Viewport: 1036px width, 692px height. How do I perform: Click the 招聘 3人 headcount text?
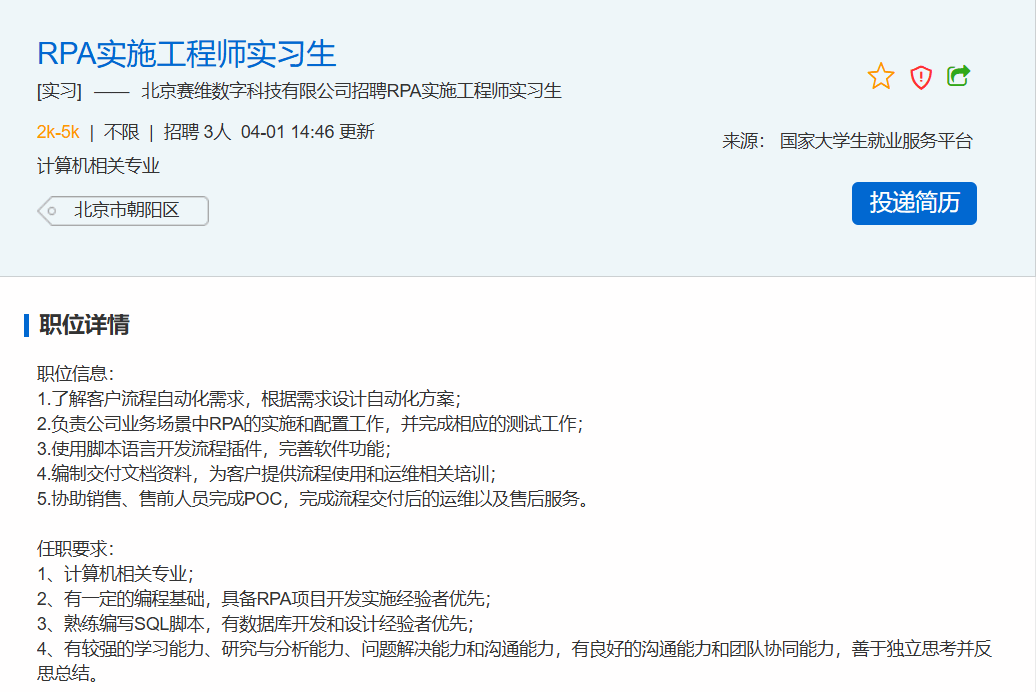coord(197,132)
